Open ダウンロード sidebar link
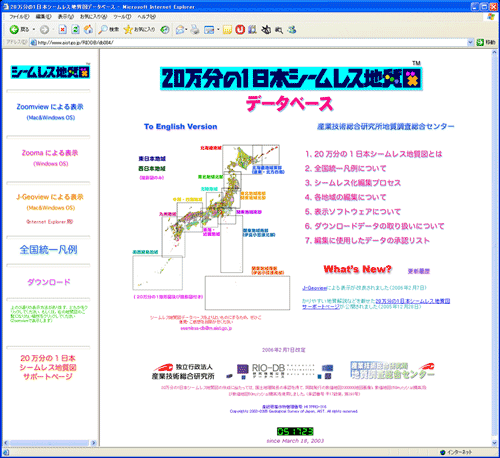Screen dimensions: 500x458 coord(49,282)
